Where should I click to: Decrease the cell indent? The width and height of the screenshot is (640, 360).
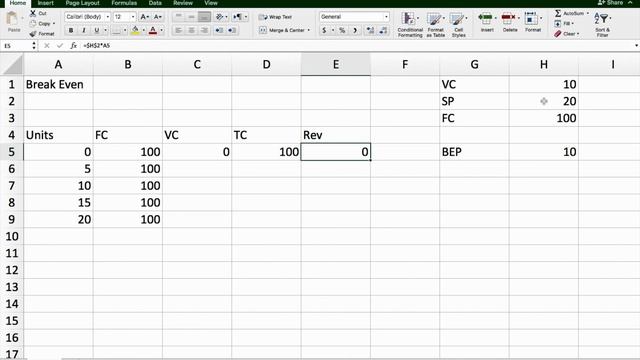219,30
